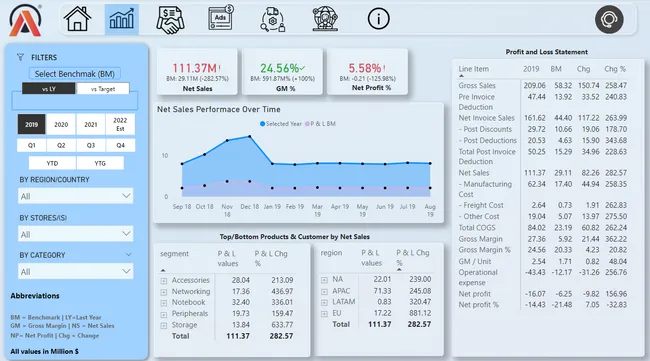Click the Total COGS line item
Image resolution: width=650 pixels, height=361 pixels.
click(477, 228)
